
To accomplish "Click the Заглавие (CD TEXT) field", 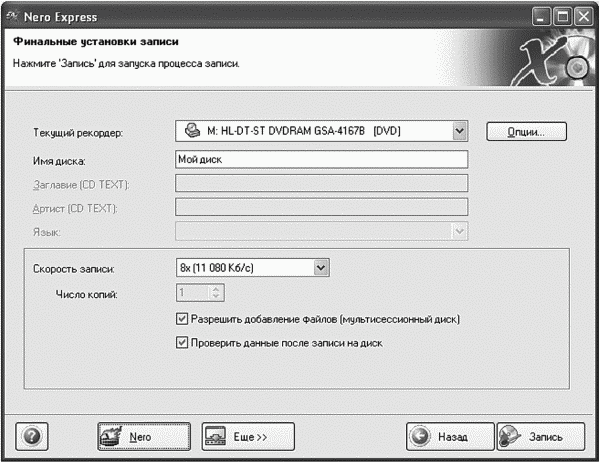I will click(x=321, y=183).
